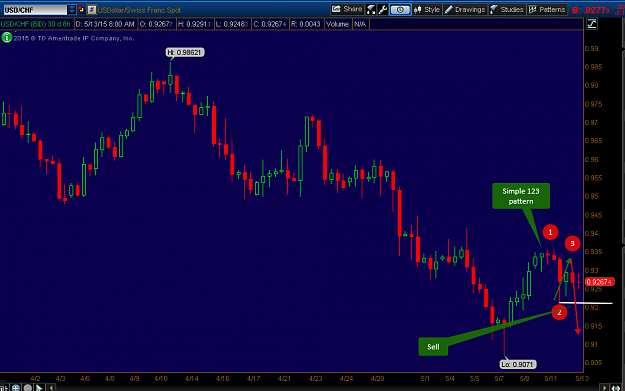The height and width of the screenshot is (391, 625).
Task: Click the scroll-left arrow at bottom left
Action: tap(51, 387)
